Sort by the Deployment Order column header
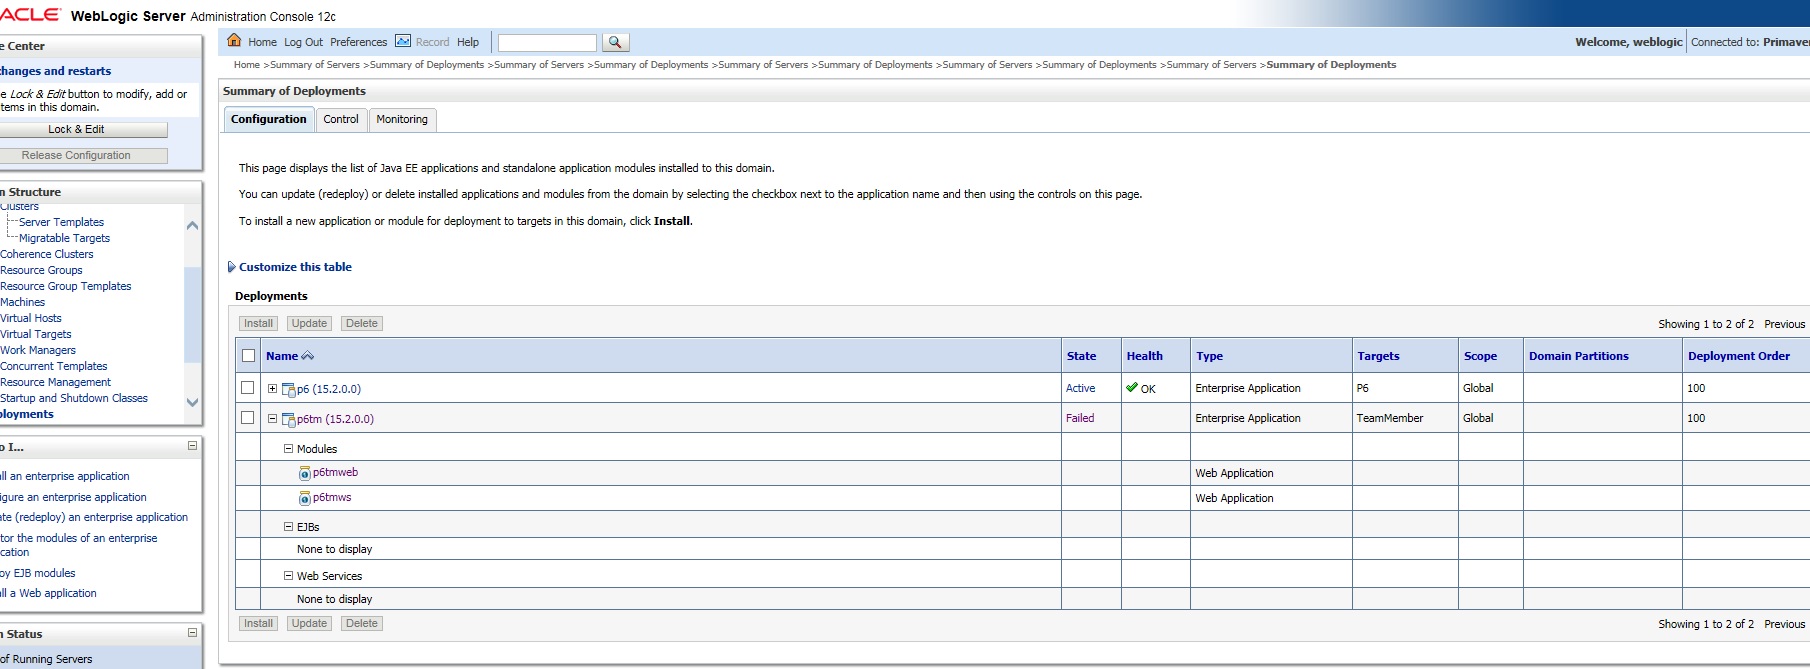 pyautogui.click(x=1739, y=356)
